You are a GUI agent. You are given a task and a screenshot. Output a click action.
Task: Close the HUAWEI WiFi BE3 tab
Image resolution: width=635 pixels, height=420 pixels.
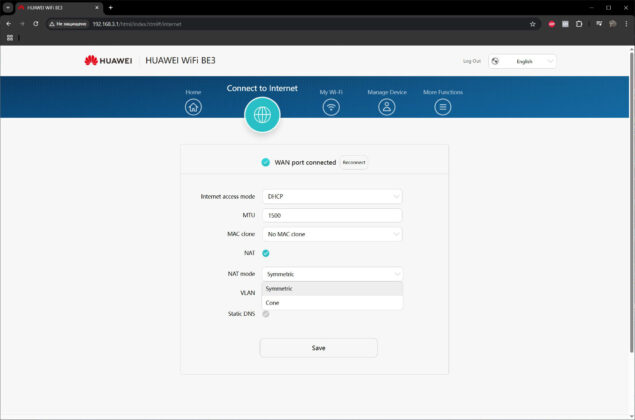(97, 8)
